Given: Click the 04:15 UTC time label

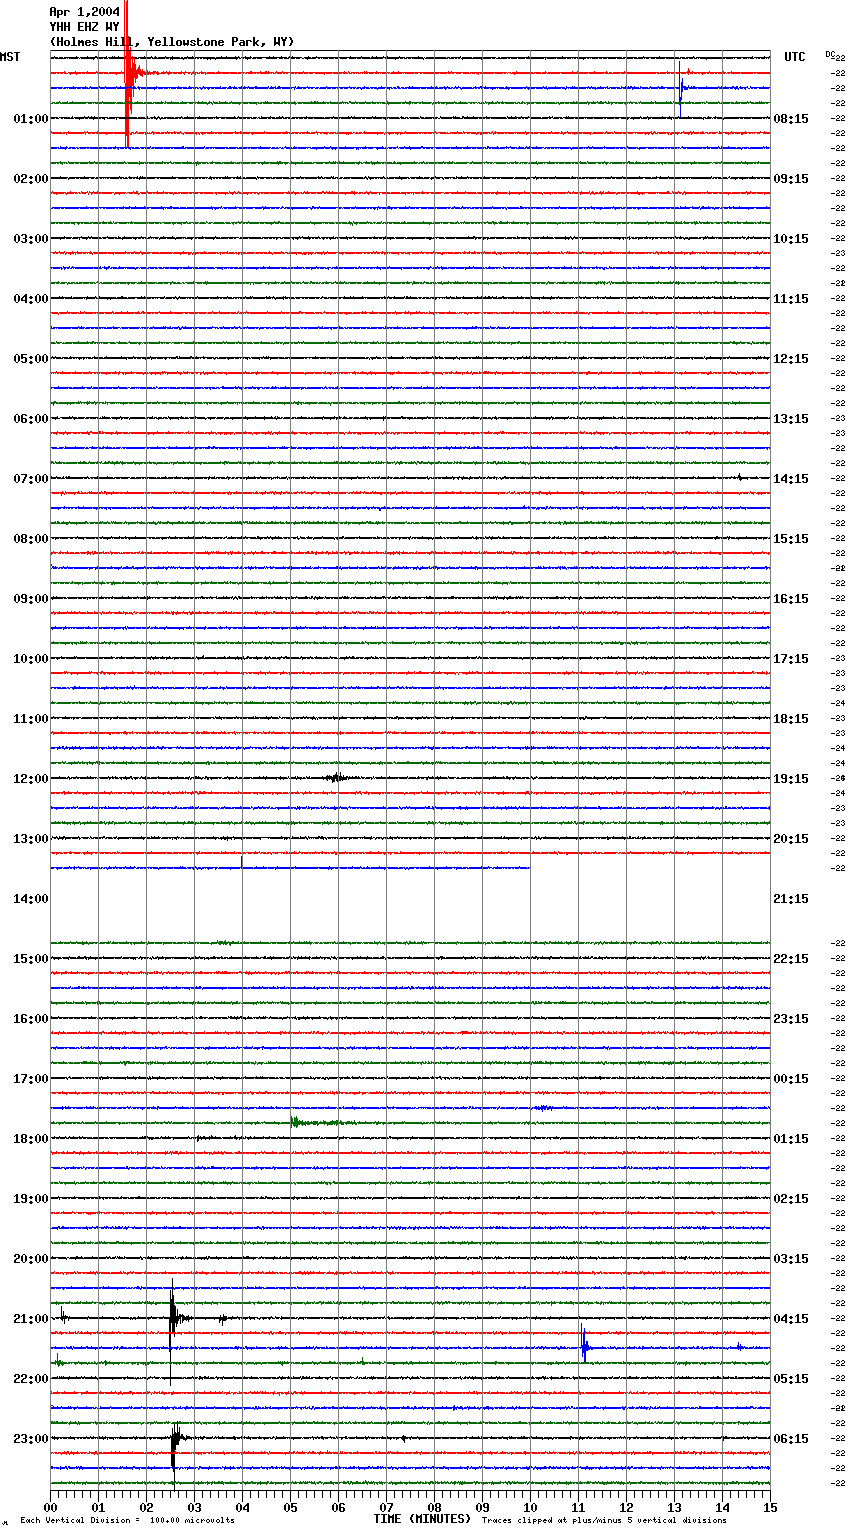Looking at the screenshot, I should [x=791, y=1319].
